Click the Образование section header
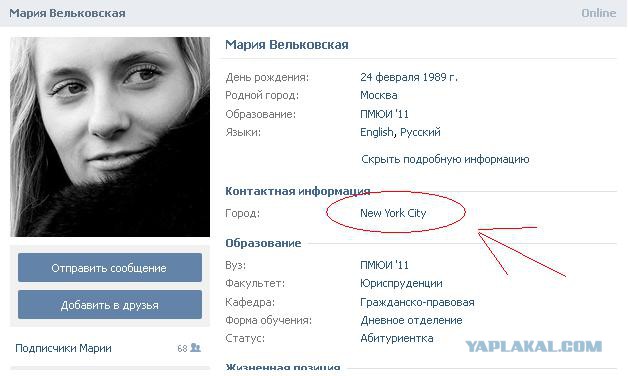 (263, 243)
